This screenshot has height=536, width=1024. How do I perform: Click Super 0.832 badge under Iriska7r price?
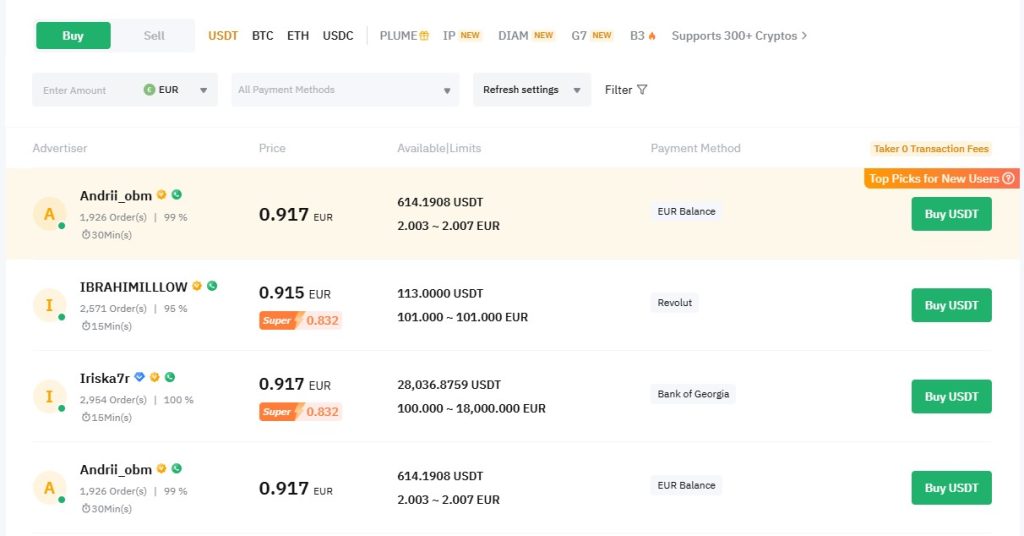(x=300, y=412)
